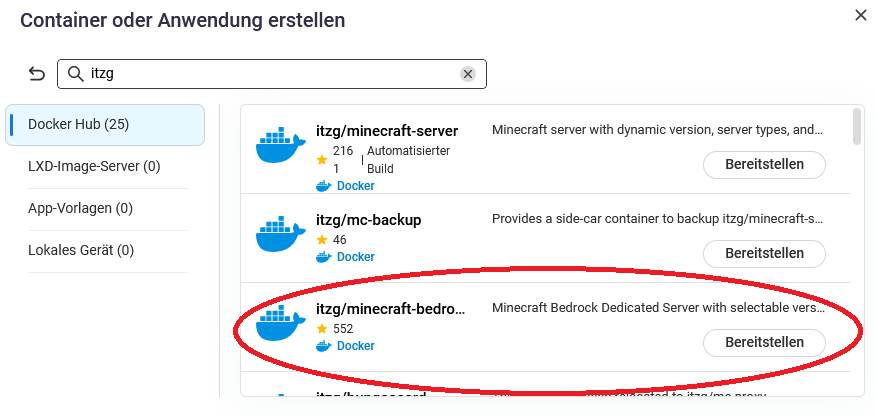Screen dimensions: 876x416
Task: Open the App-Vorlagen (0) tab
Action: click(x=80, y=208)
